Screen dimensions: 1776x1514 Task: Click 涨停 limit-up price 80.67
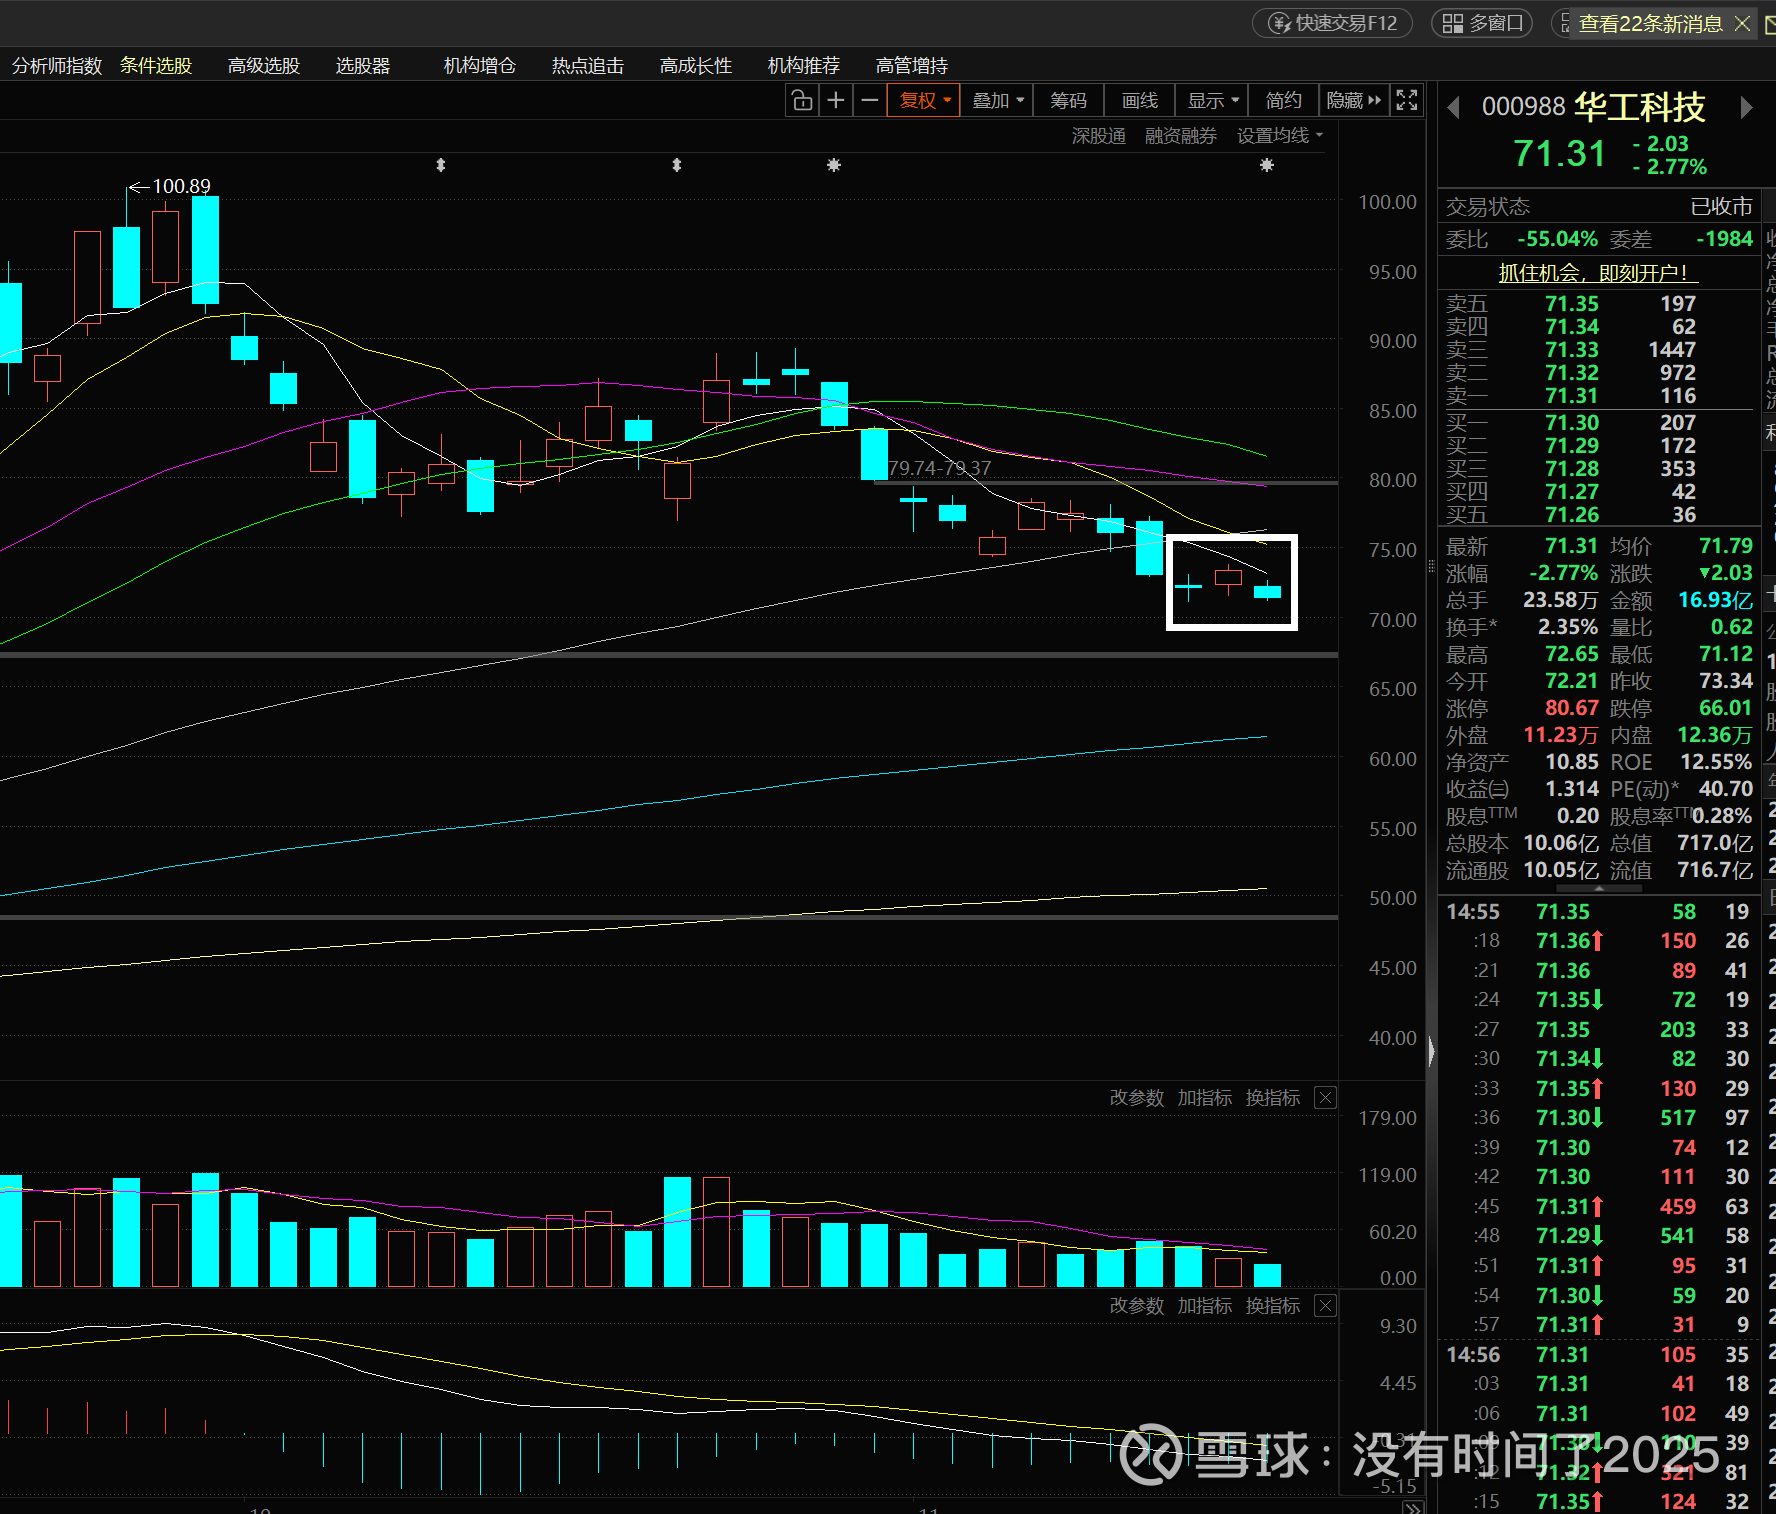point(1572,708)
